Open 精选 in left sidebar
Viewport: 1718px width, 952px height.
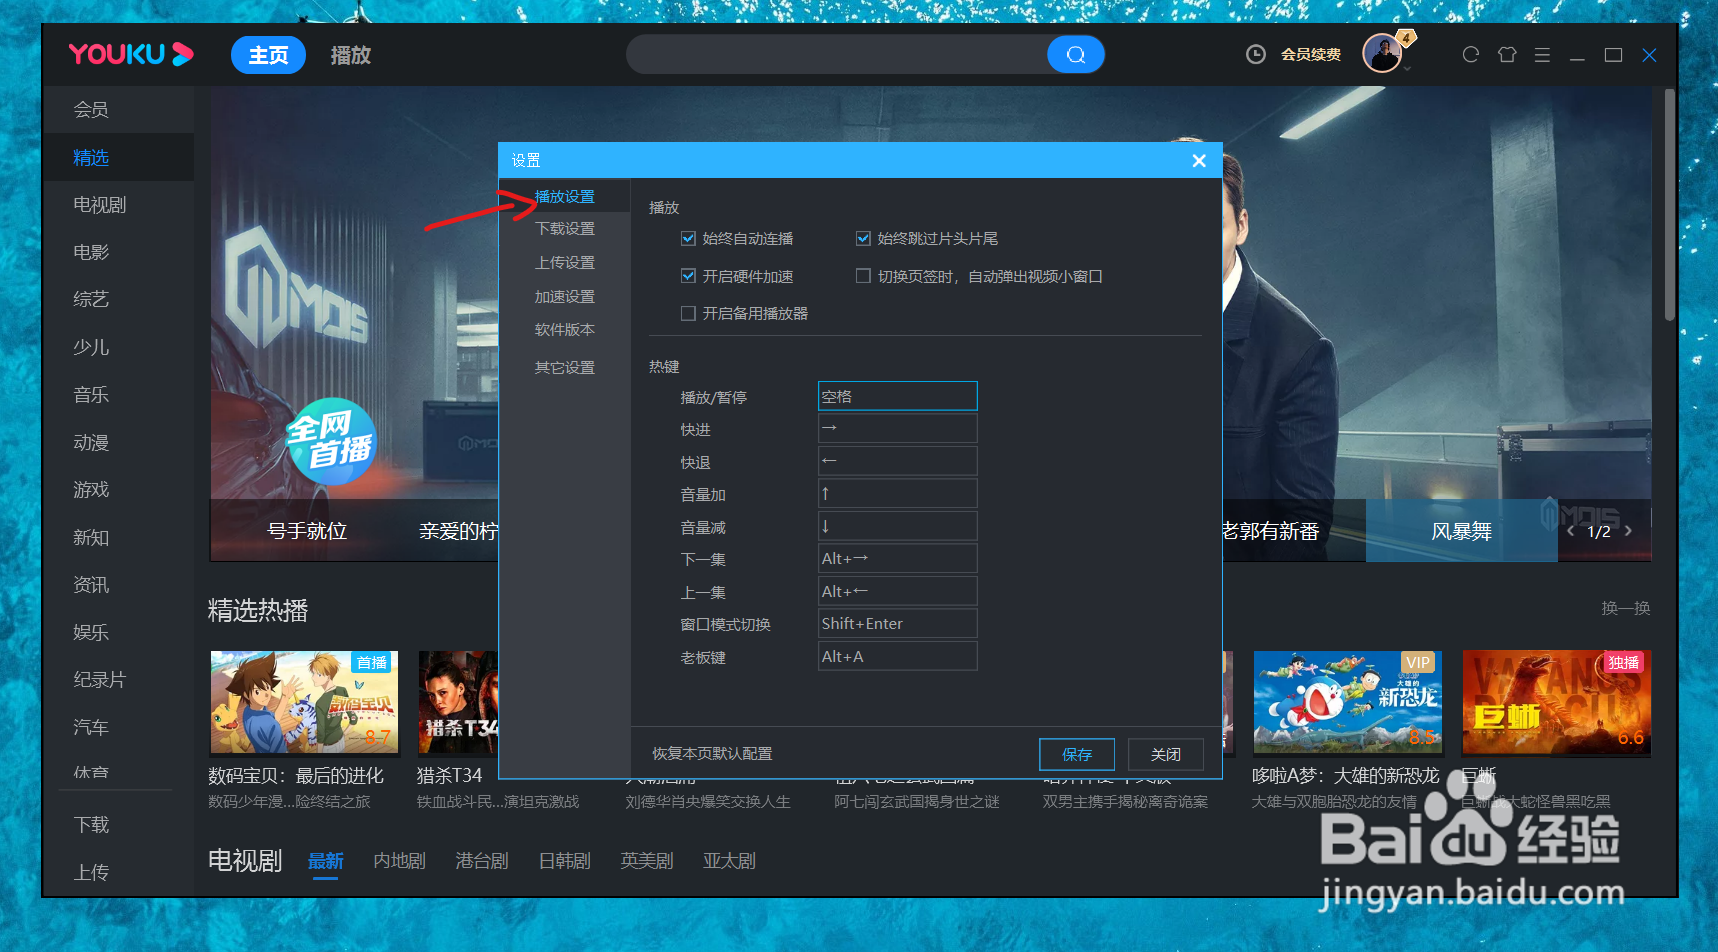click(x=118, y=157)
